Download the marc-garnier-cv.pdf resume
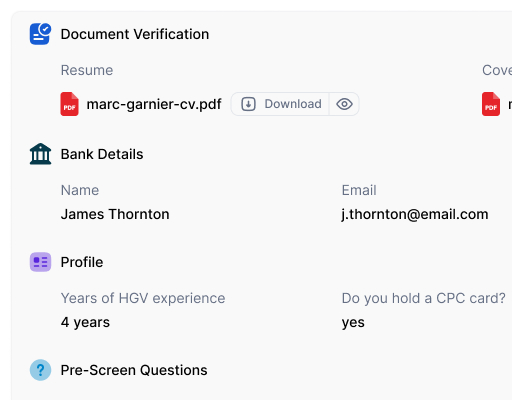This screenshot has height=400, width=512. 280,104
